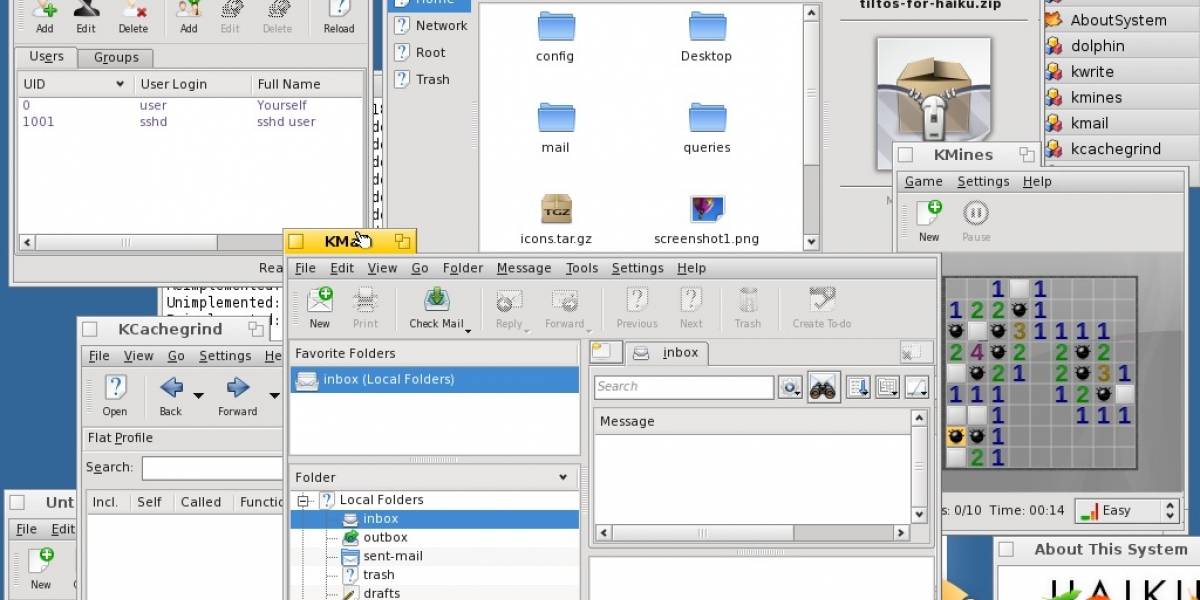
Task: Open KMail Tools menu
Action: click(581, 268)
